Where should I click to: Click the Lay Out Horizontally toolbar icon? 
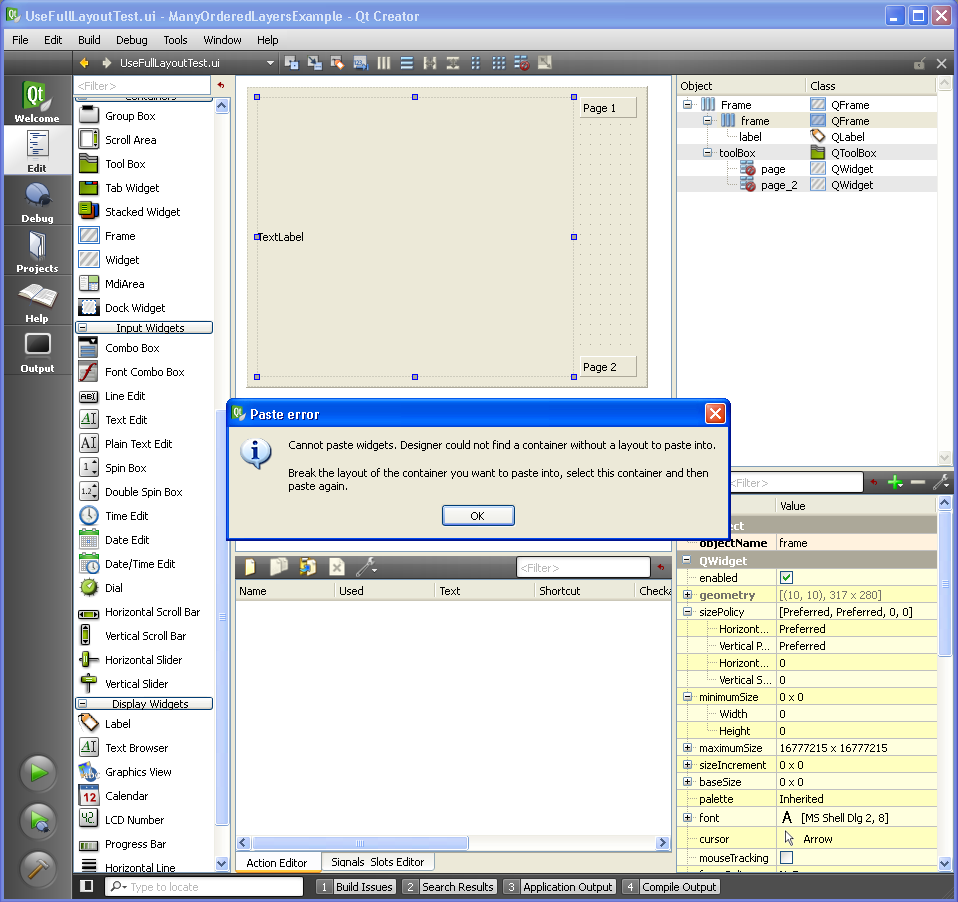click(384, 63)
